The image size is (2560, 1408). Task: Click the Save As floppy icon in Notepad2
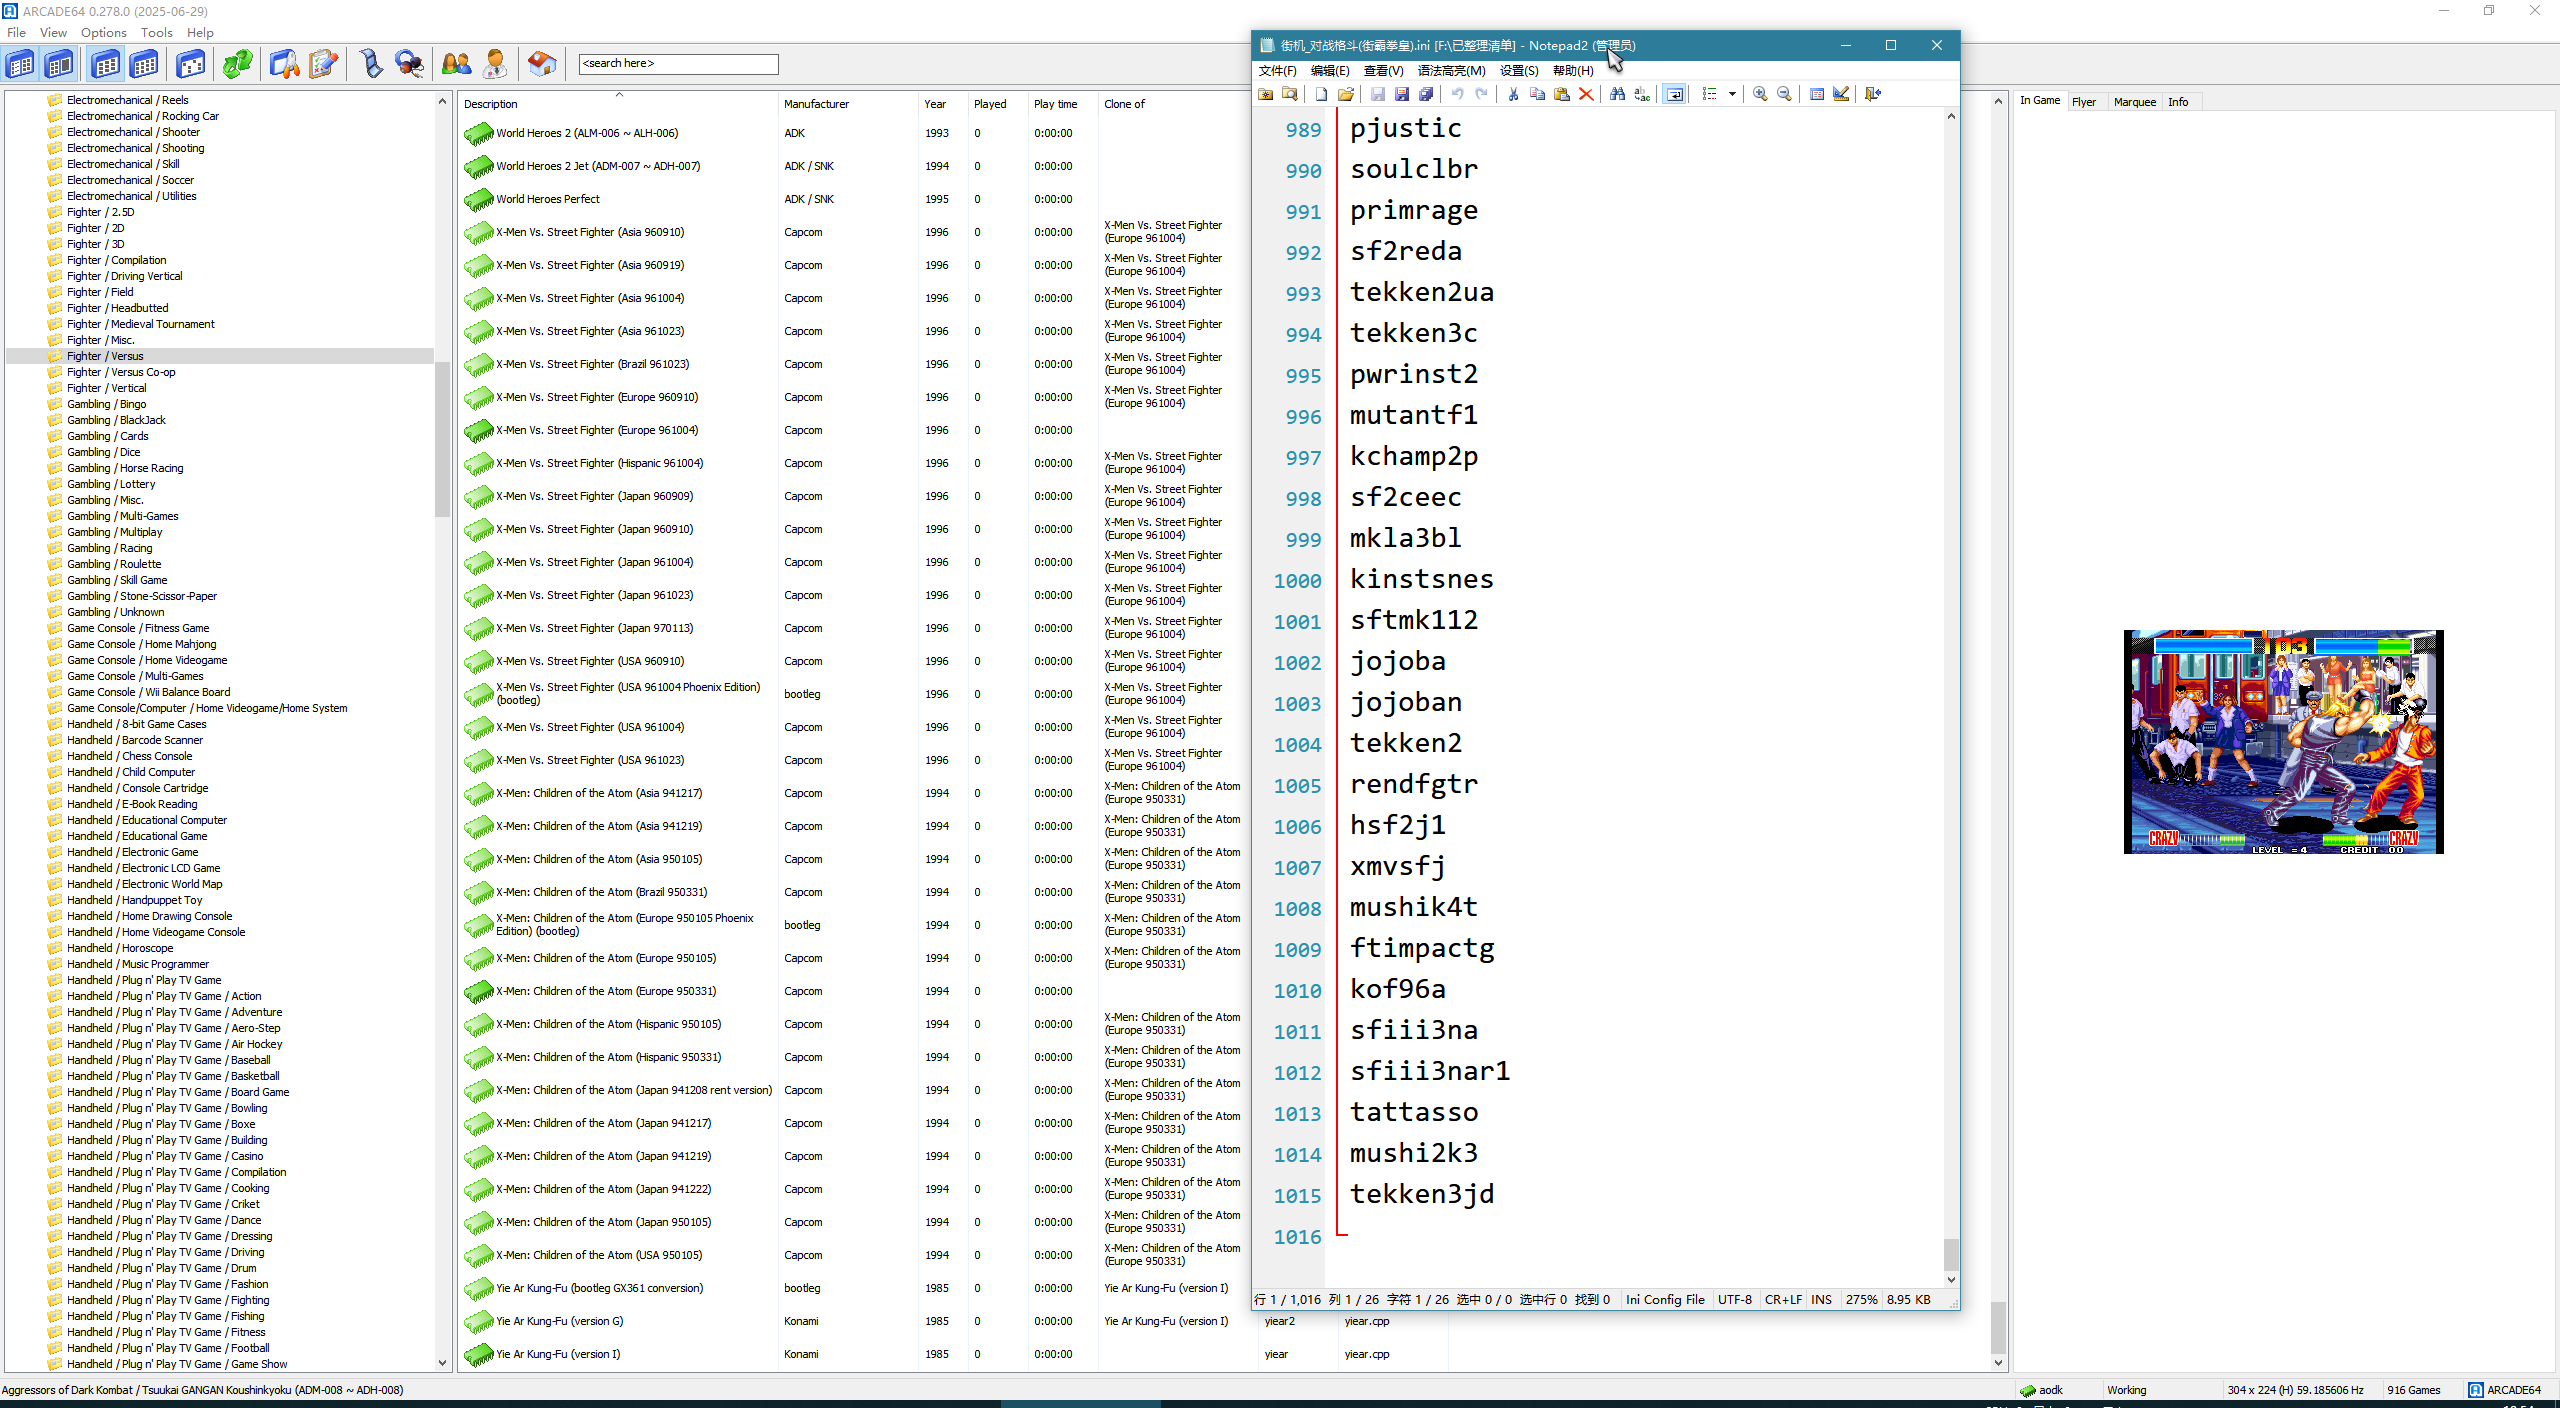click(1402, 94)
